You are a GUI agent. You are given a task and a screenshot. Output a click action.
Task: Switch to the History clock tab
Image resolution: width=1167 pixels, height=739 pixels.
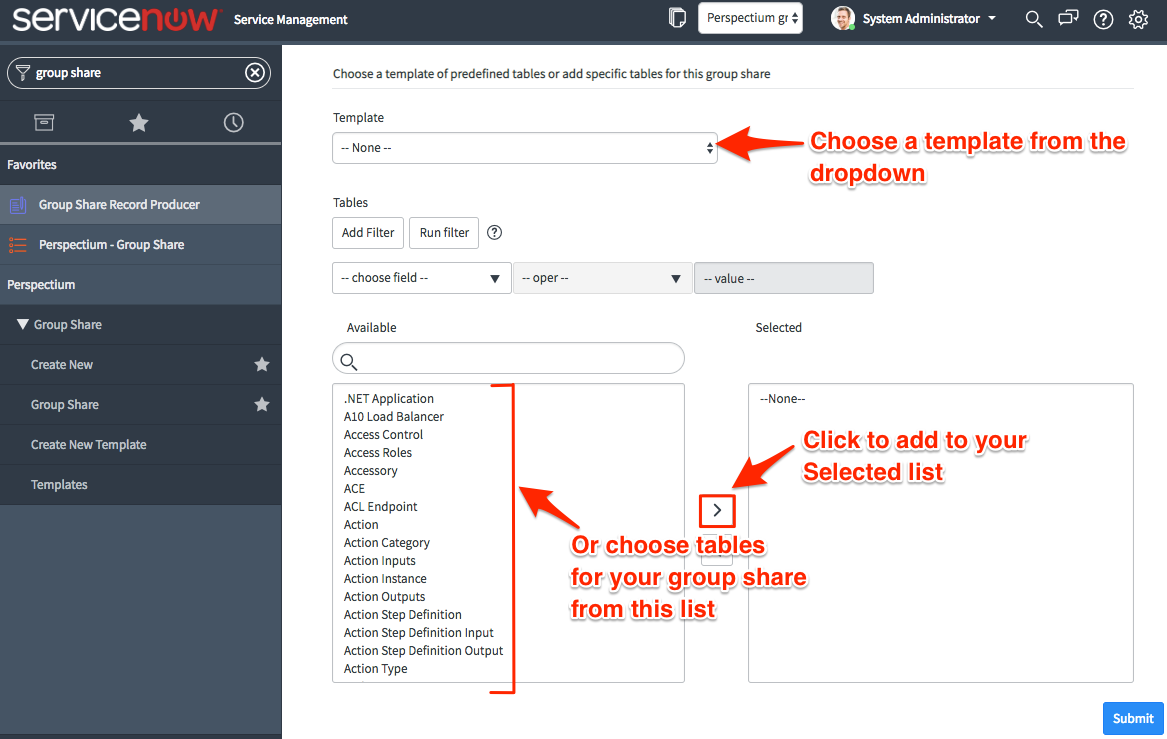[234, 122]
